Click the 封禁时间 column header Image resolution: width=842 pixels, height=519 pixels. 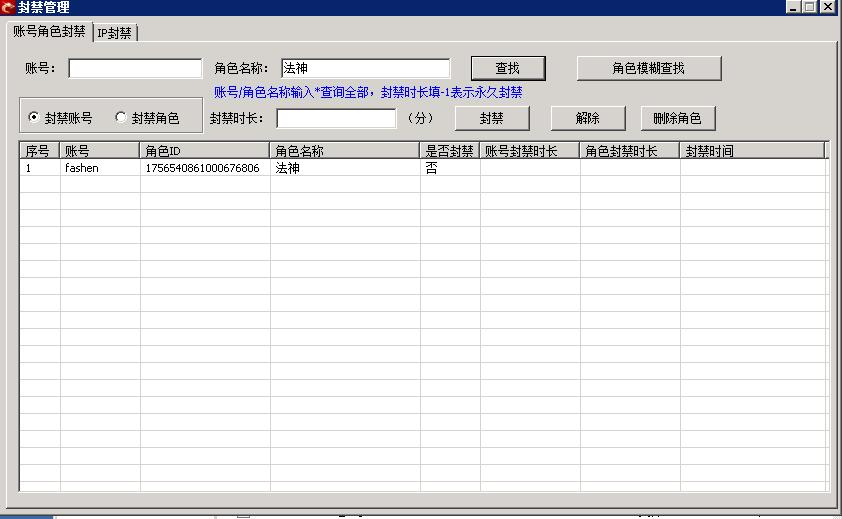[x=752, y=151]
